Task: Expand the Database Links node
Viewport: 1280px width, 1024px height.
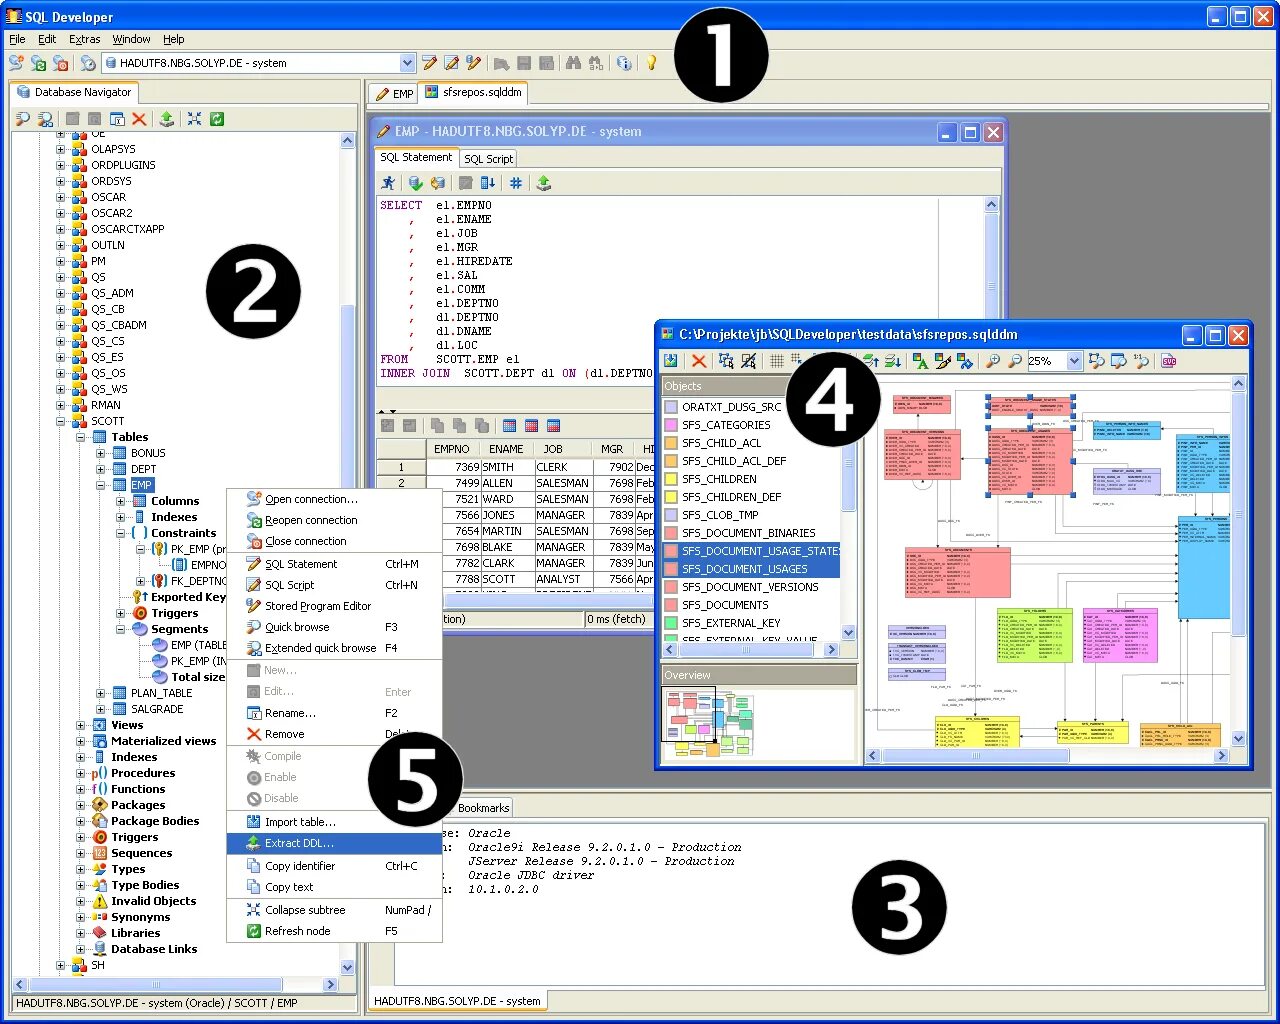Action: (x=80, y=949)
